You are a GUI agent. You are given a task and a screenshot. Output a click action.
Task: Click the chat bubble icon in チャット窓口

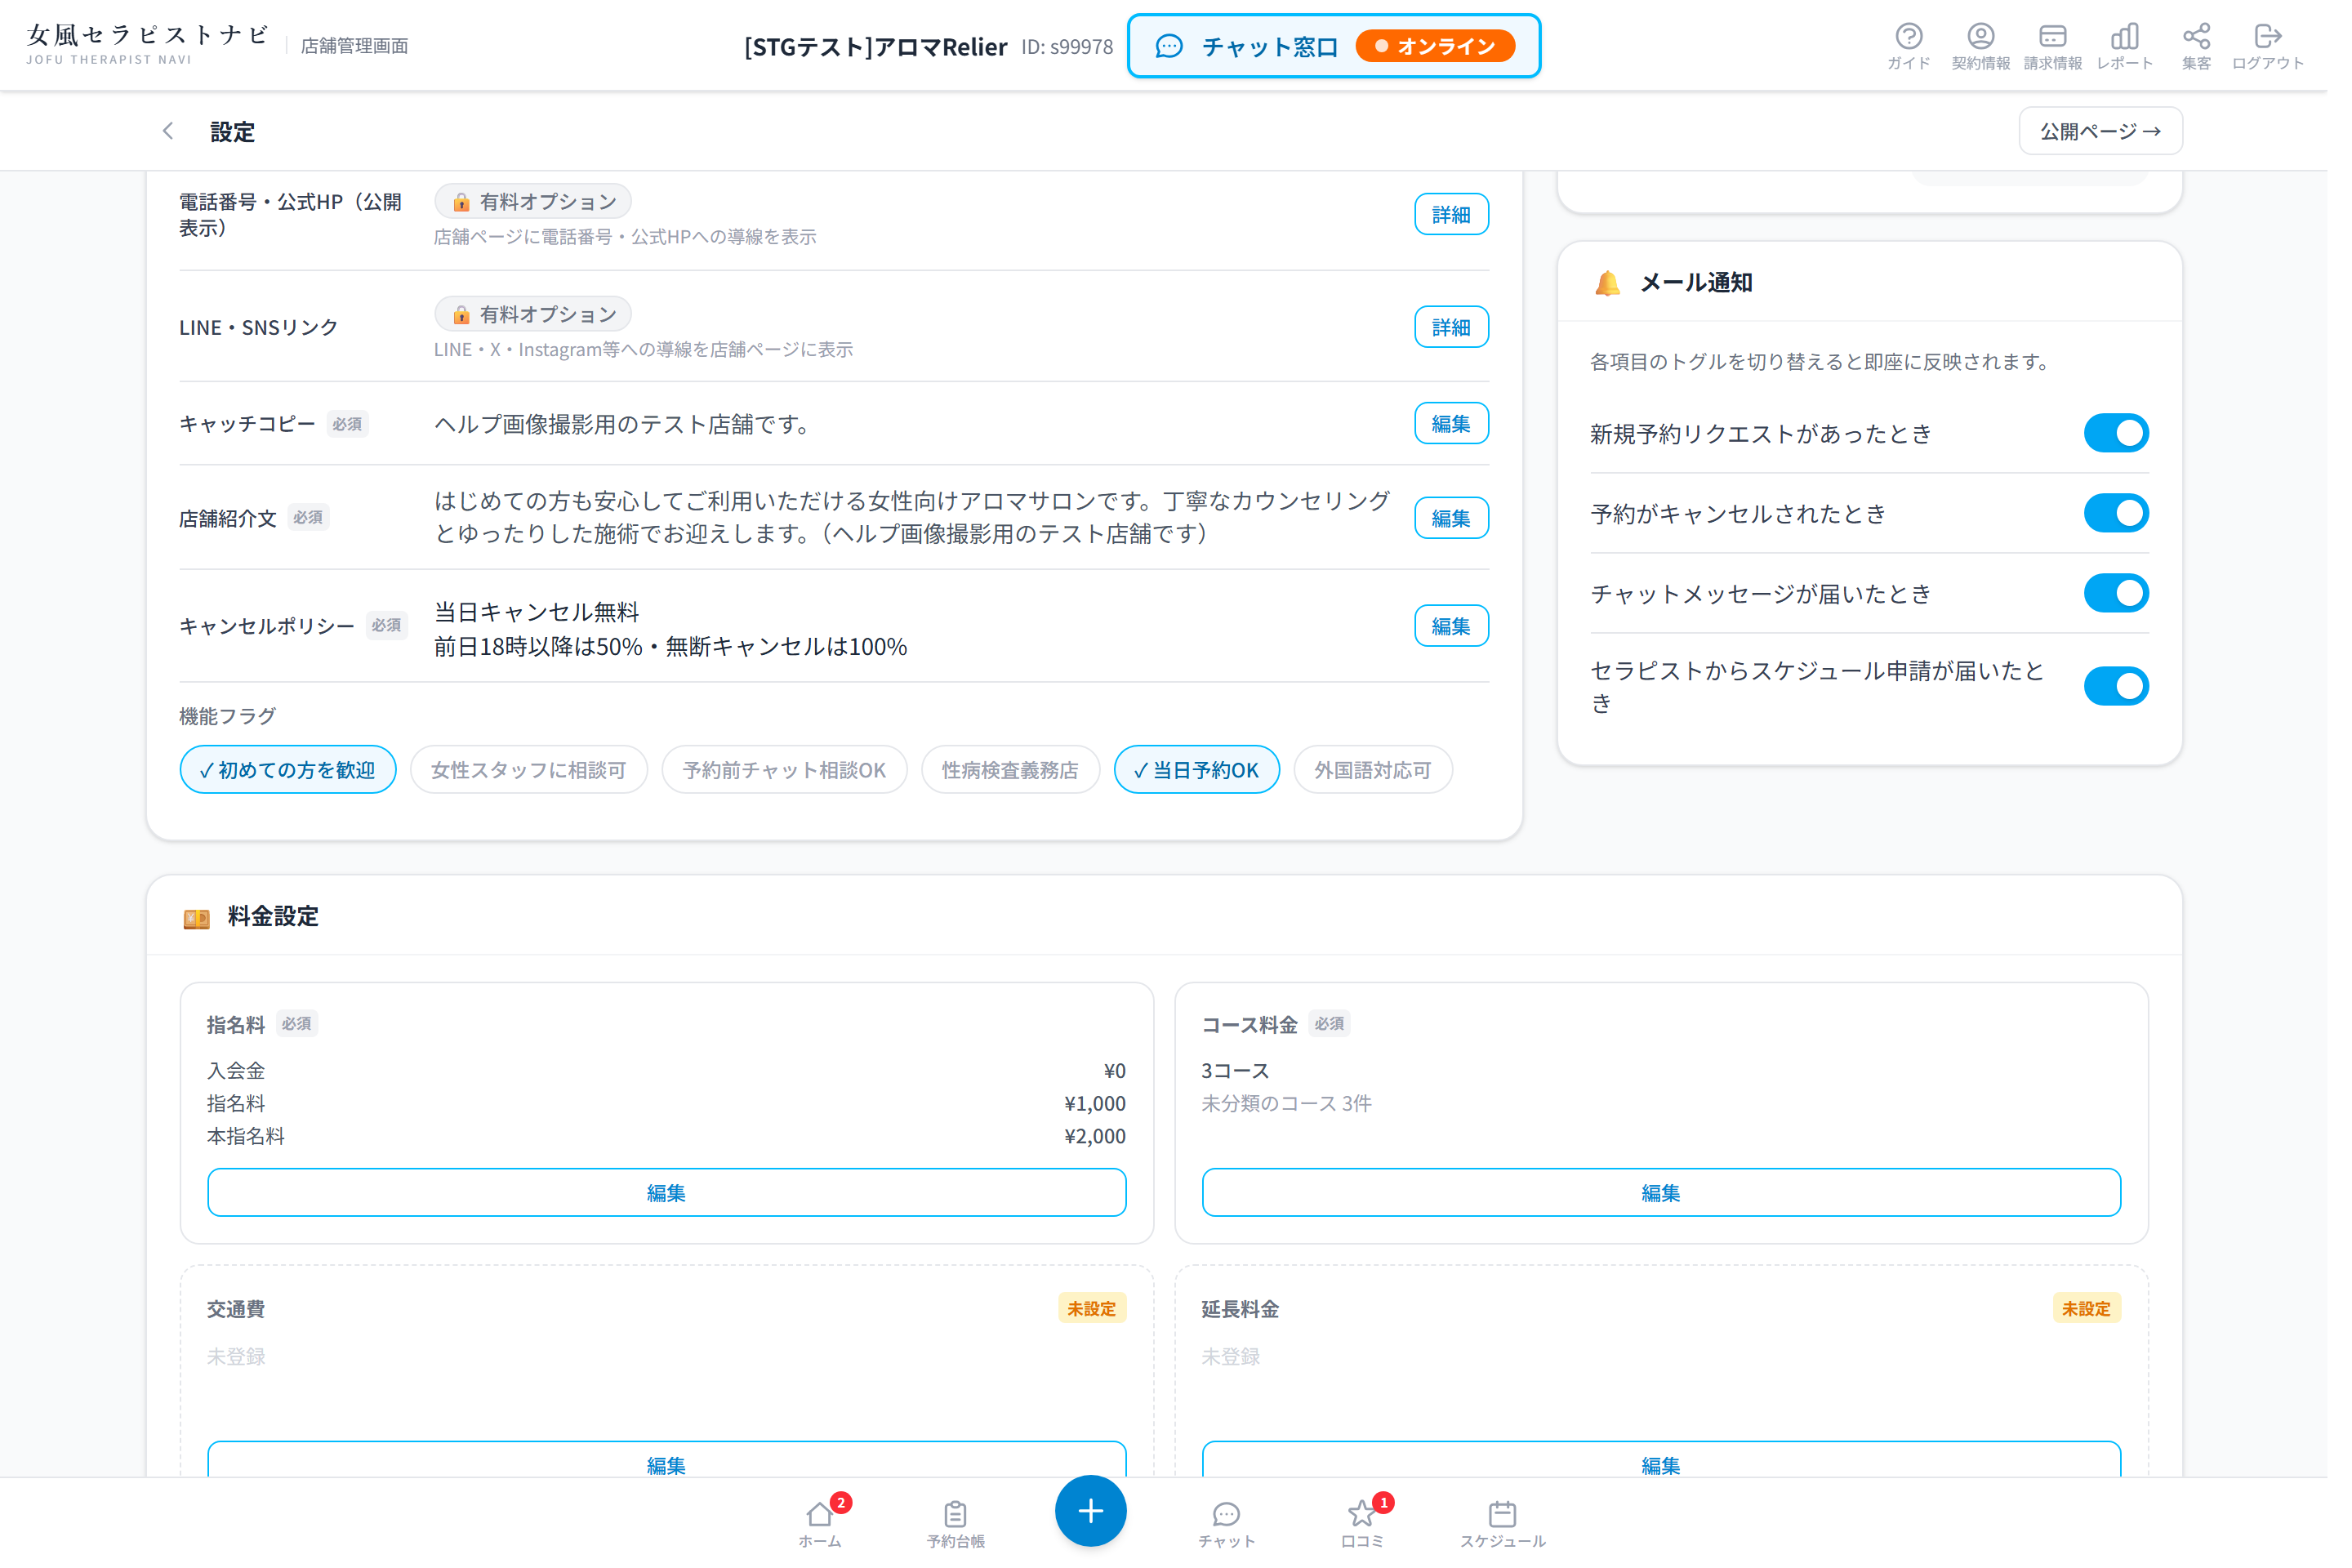1181,46
